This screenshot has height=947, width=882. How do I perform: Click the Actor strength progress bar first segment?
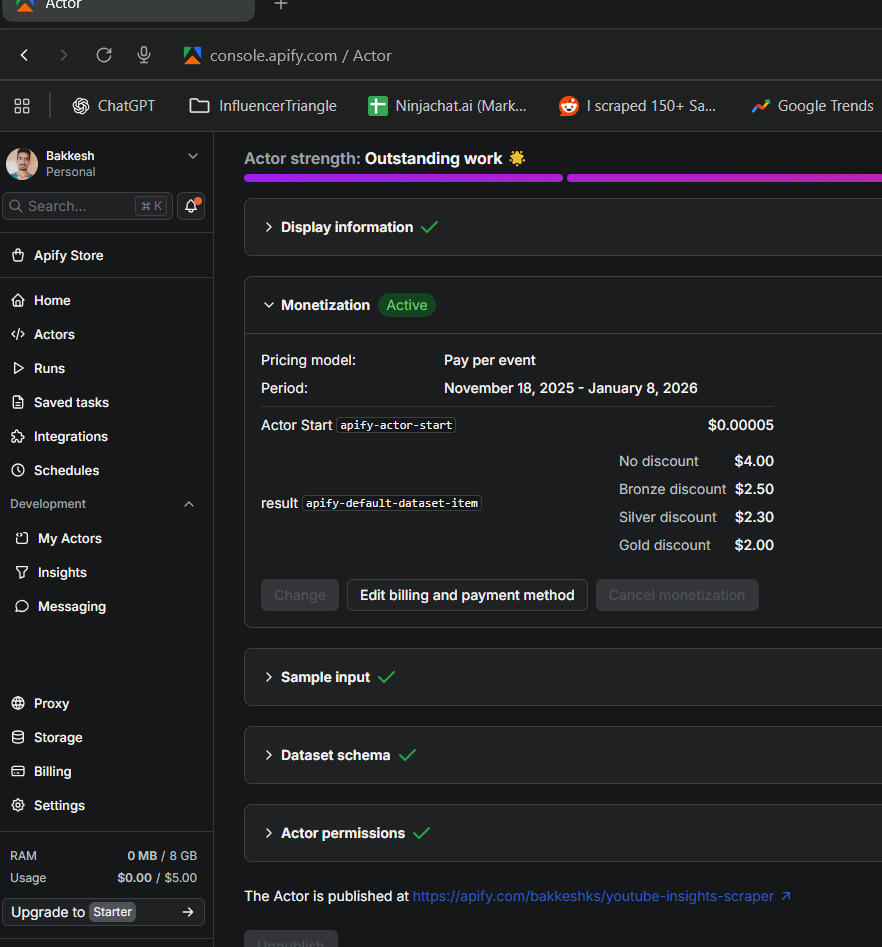[x=403, y=178]
